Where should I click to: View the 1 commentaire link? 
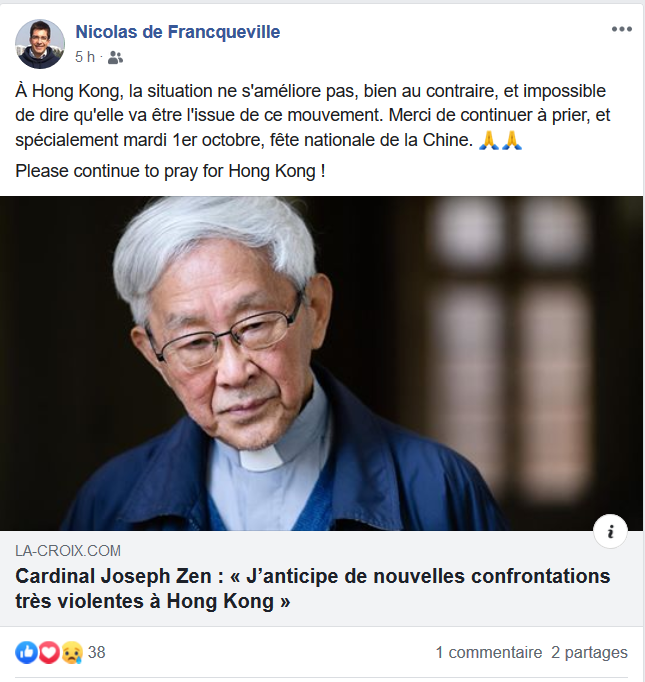tap(489, 652)
